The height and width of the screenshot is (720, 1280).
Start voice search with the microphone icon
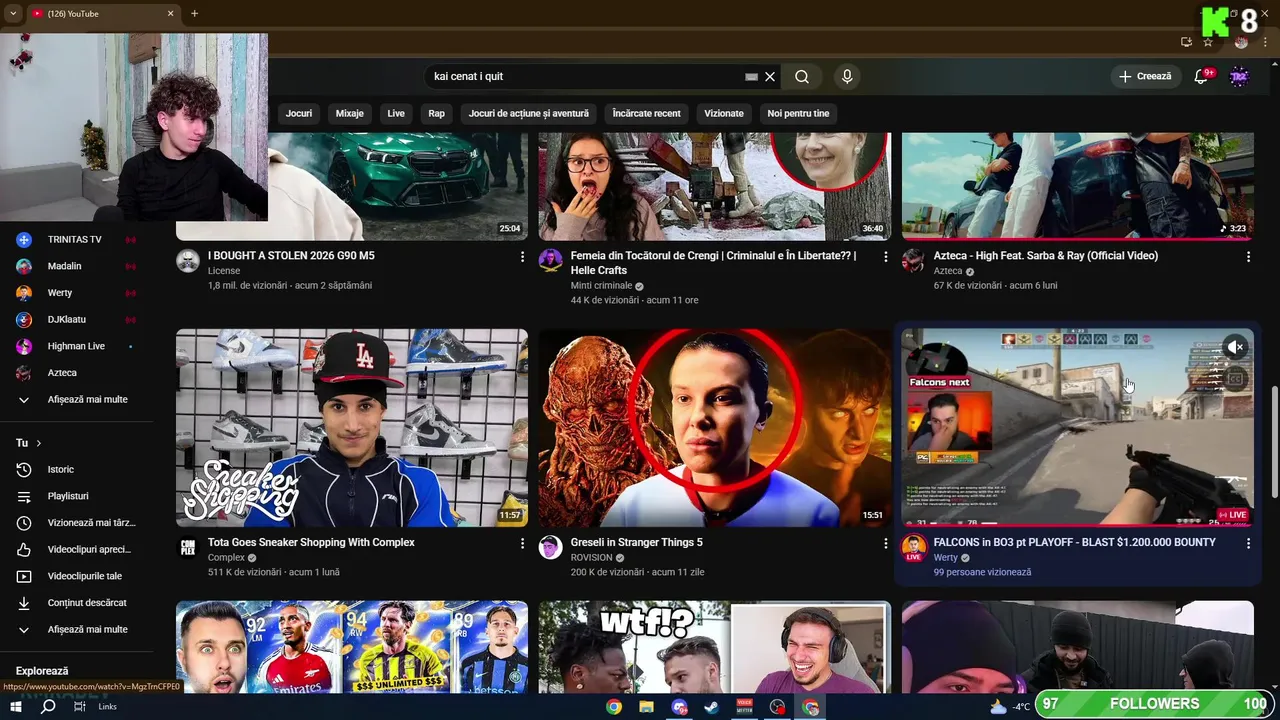[847, 77]
